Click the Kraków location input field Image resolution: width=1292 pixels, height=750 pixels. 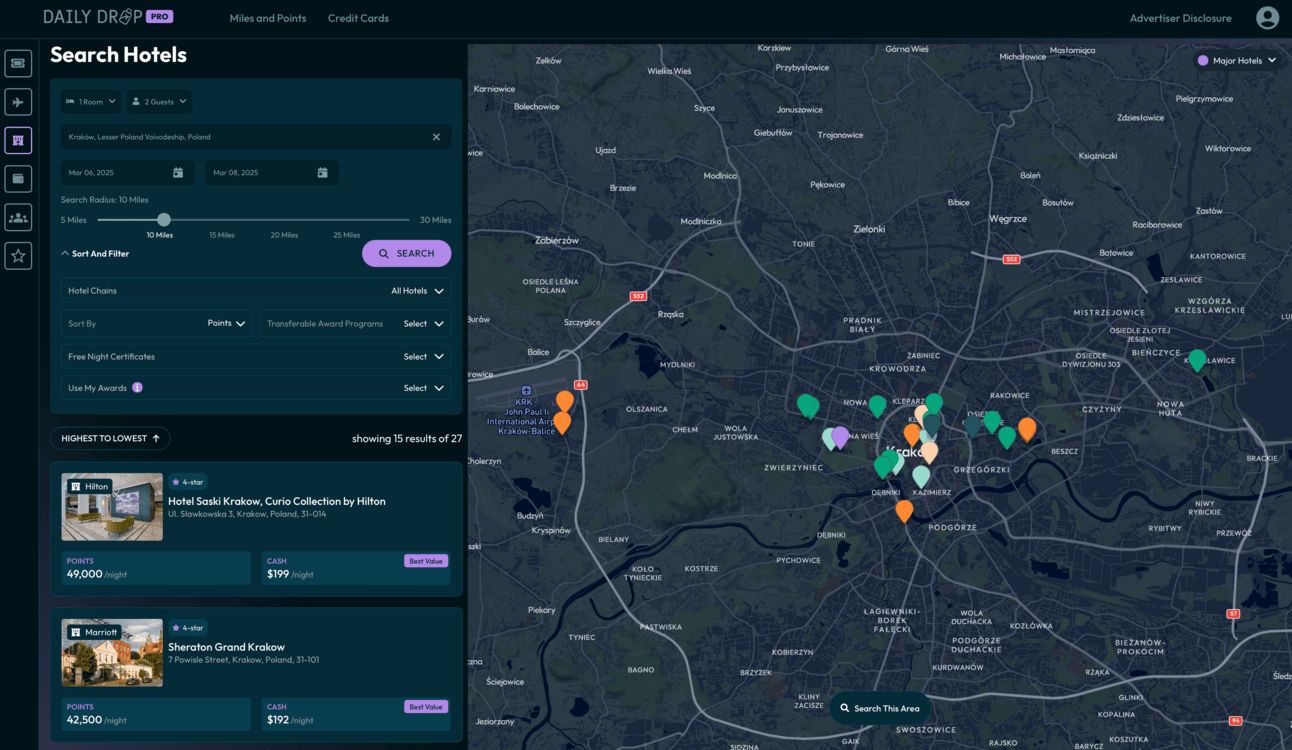256,137
